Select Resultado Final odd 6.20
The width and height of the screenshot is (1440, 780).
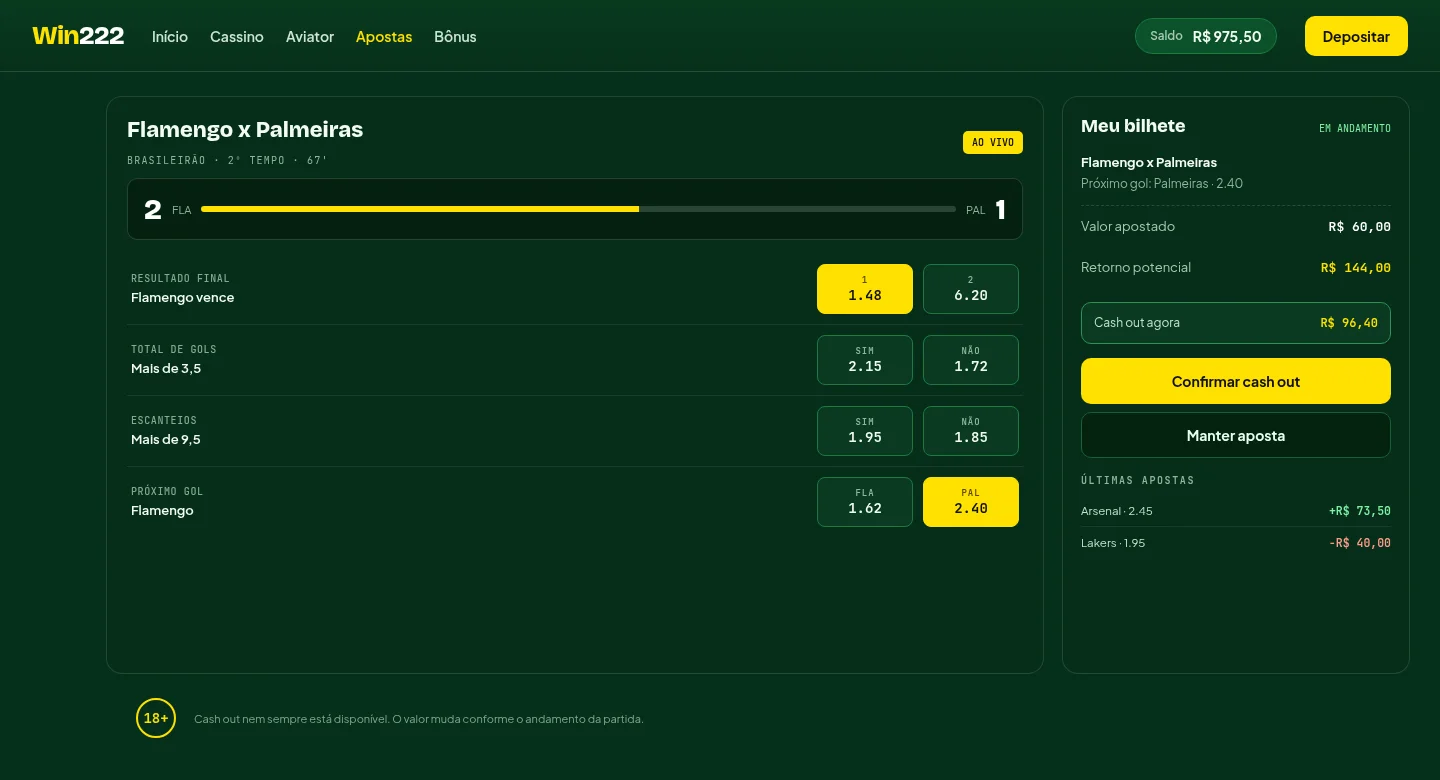coord(971,289)
